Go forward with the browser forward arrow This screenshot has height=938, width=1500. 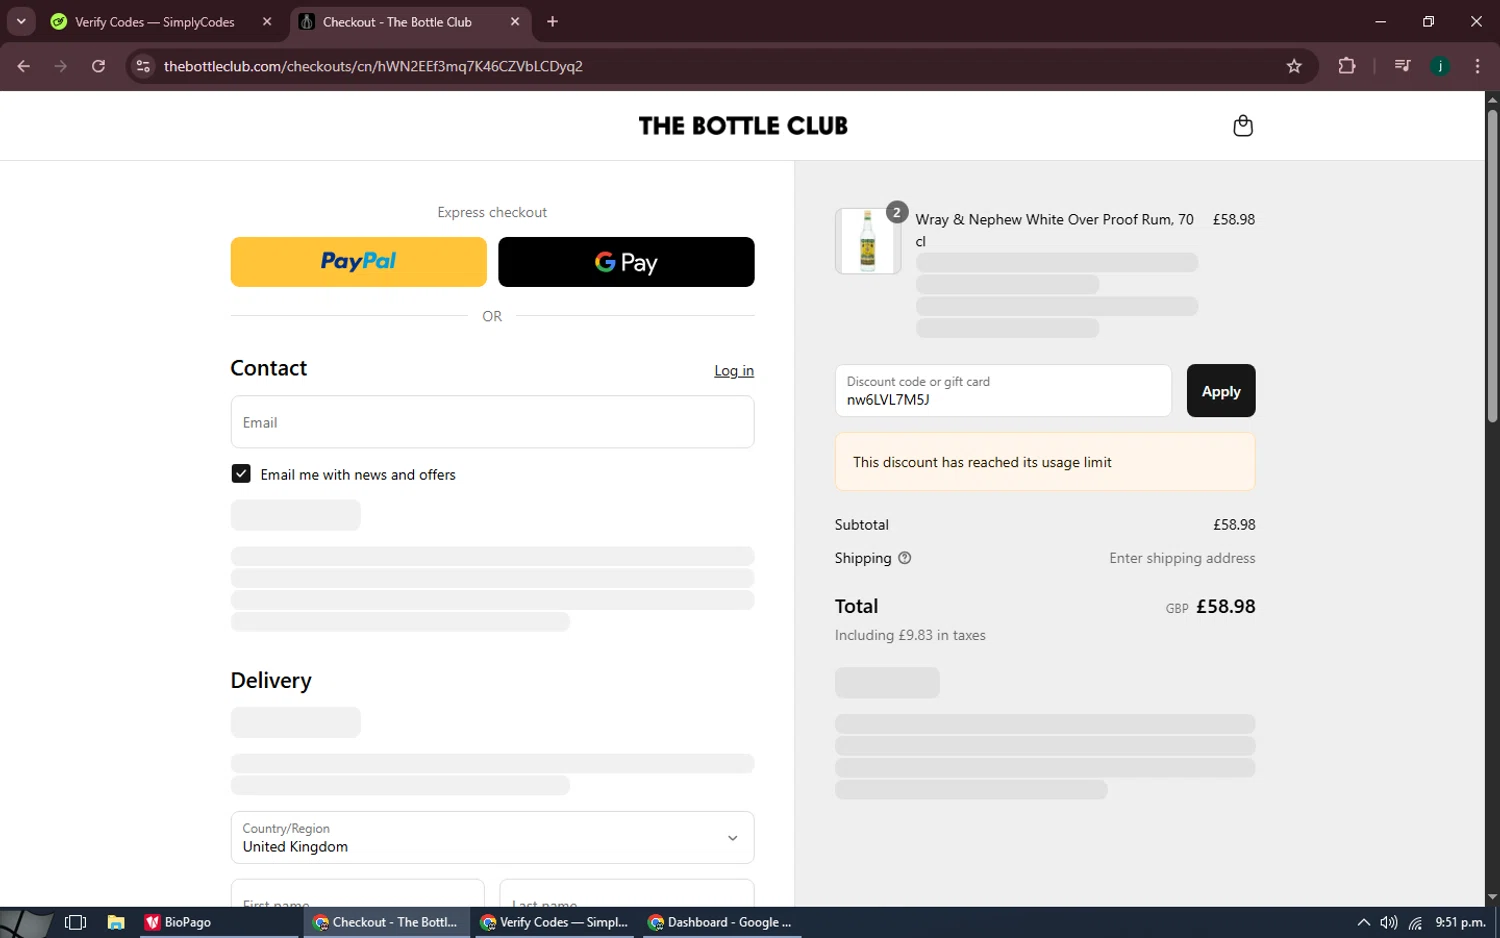(61, 66)
